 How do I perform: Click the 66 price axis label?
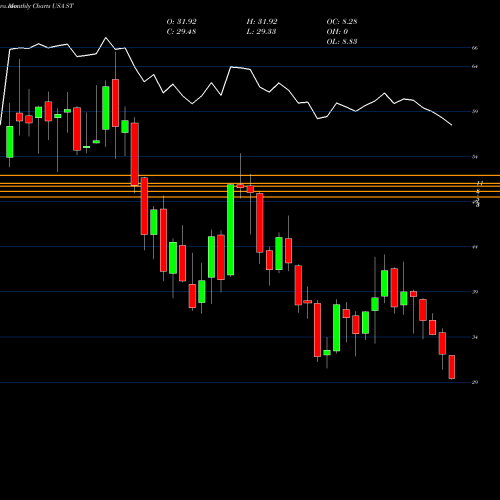tap(475, 48)
